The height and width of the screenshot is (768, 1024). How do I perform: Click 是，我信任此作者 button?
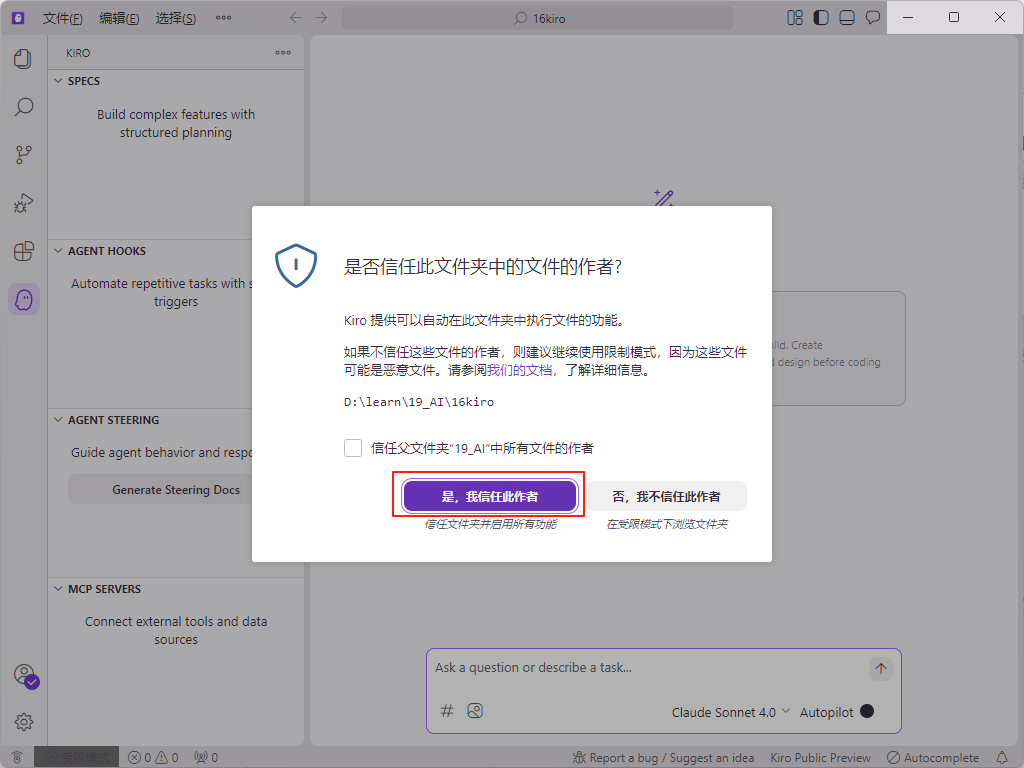(x=489, y=495)
